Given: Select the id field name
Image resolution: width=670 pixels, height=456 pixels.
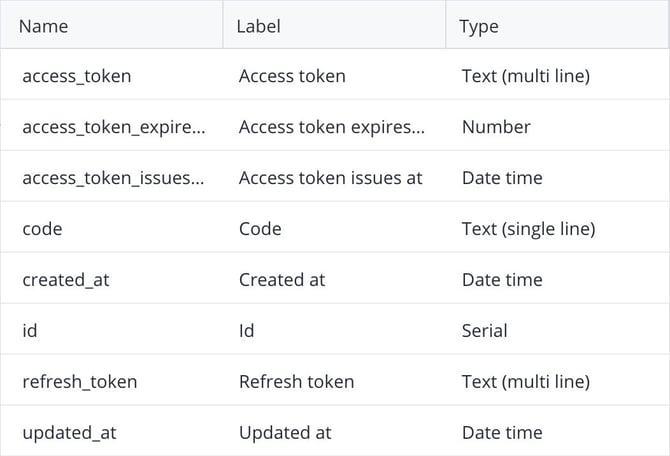Looking at the screenshot, I should pyautogui.click(x=29, y=331).
